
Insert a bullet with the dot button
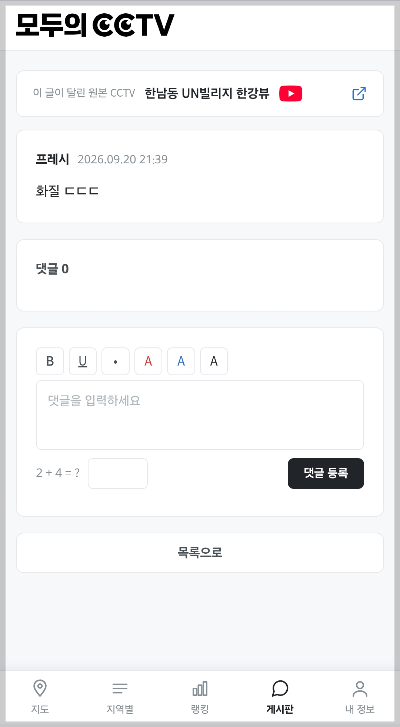tap(115, 361)
